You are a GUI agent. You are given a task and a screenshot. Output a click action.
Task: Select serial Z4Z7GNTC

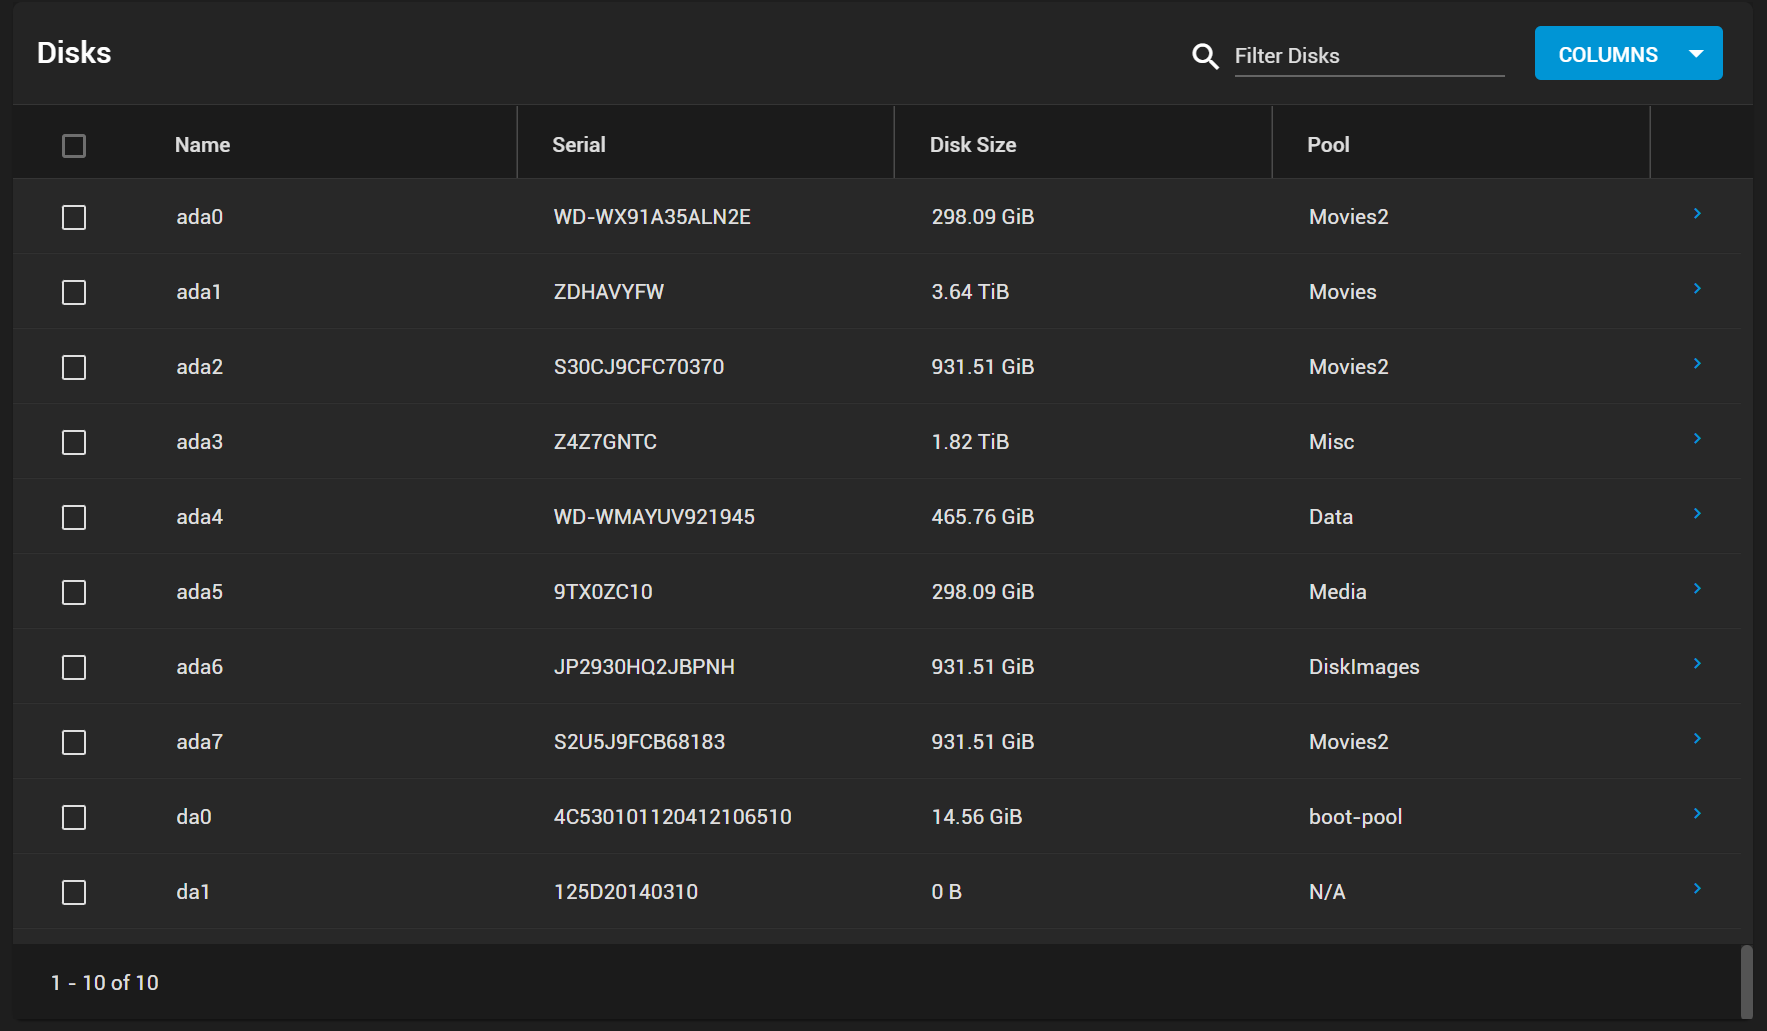pyautogui.click(x=605, y=442)
